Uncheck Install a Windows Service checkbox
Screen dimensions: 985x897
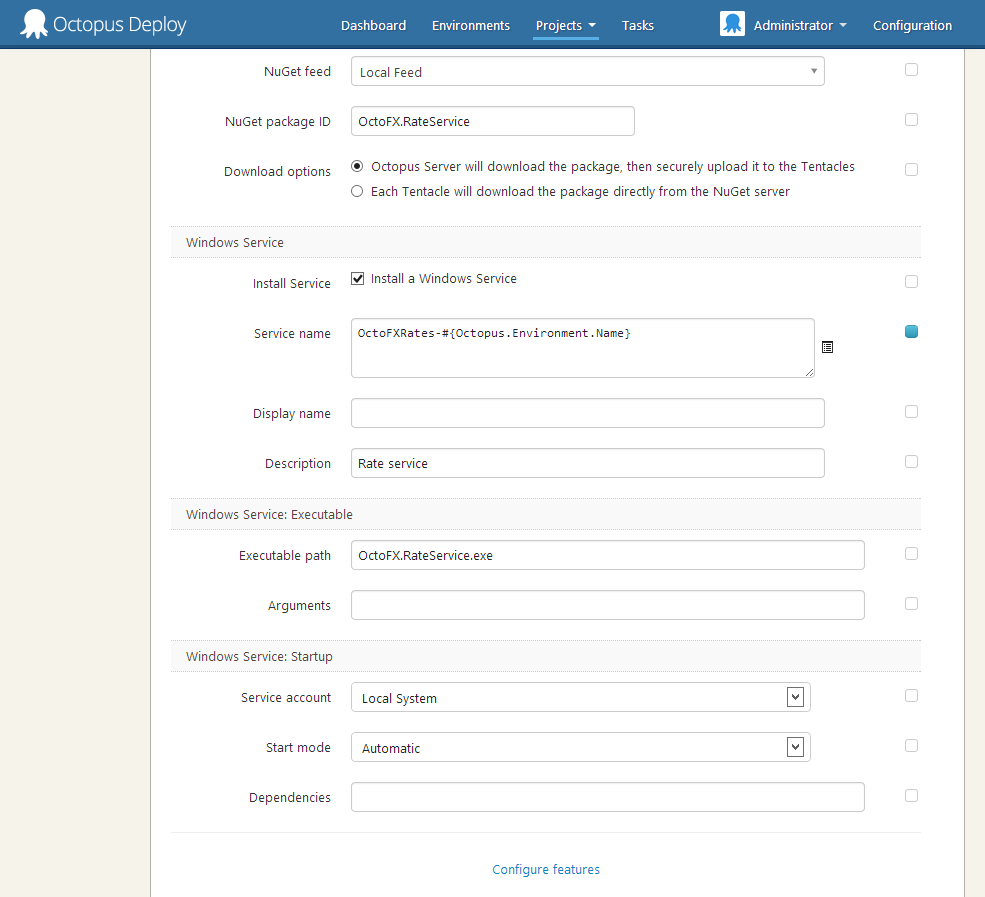click(358, 279)
